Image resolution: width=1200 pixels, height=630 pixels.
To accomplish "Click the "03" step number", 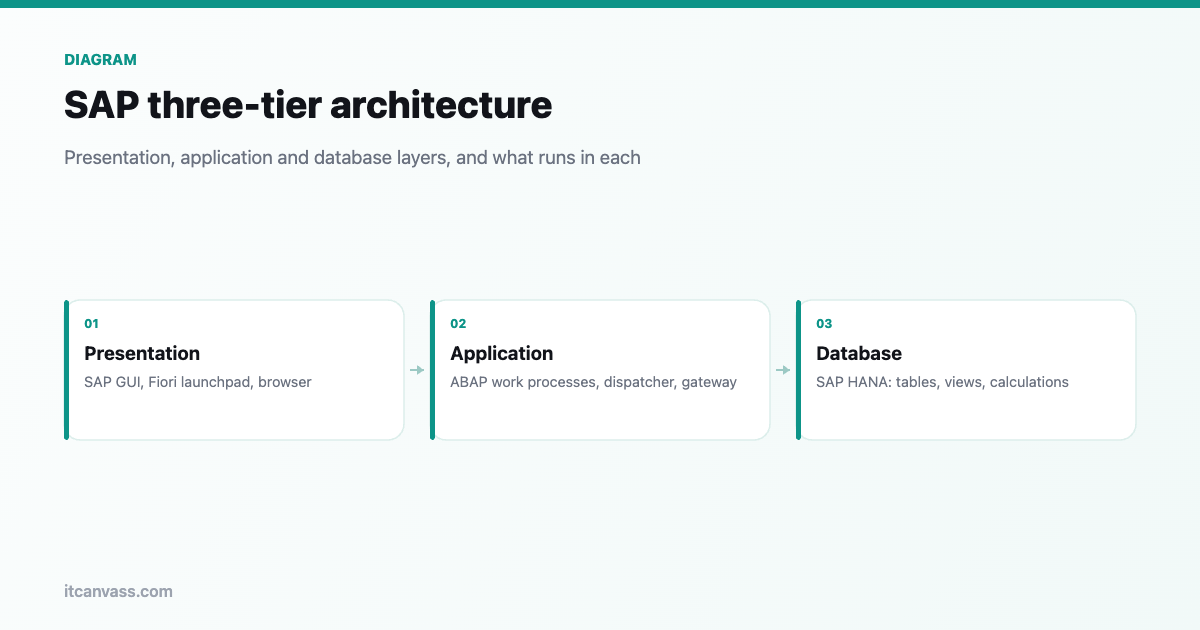I will pos(824,324).
